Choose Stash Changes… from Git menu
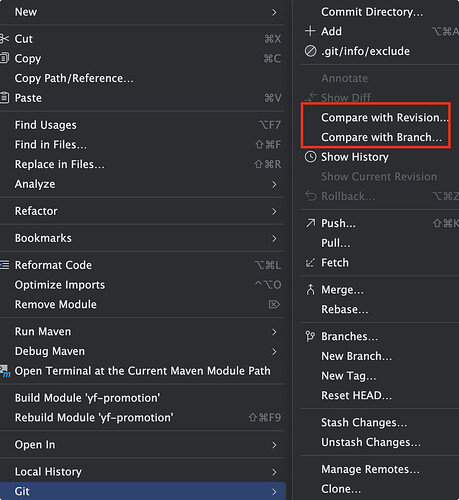The image size is (459, 500). point(364,422)
